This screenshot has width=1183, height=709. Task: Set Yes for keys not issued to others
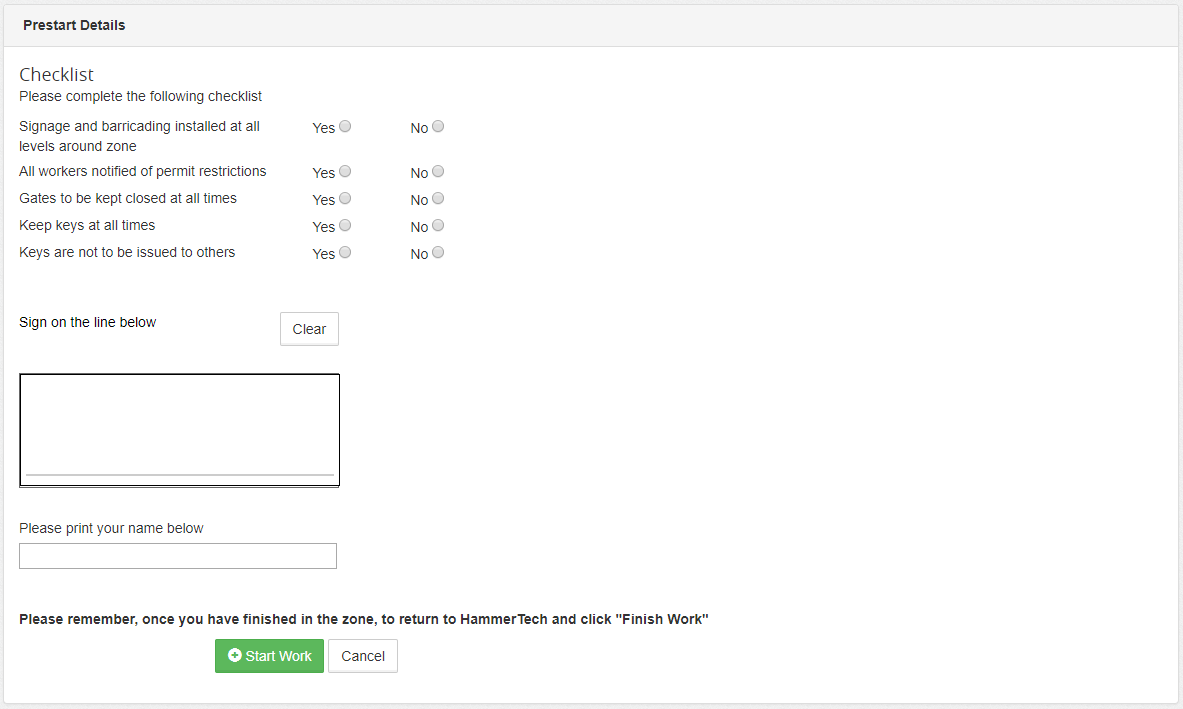click(x=345, y=253)
